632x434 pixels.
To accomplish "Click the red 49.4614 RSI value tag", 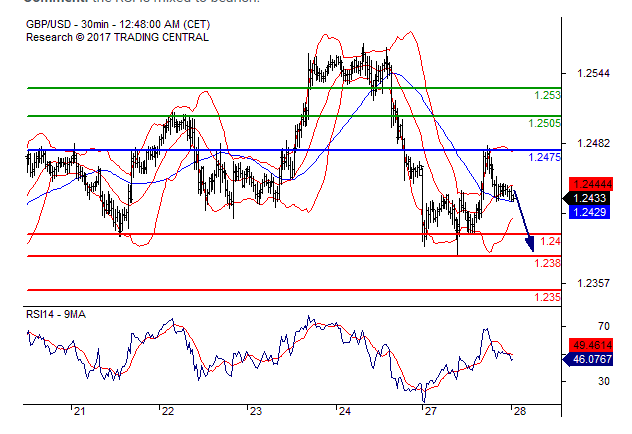I will pyautogui.click(x=591, y=345).
